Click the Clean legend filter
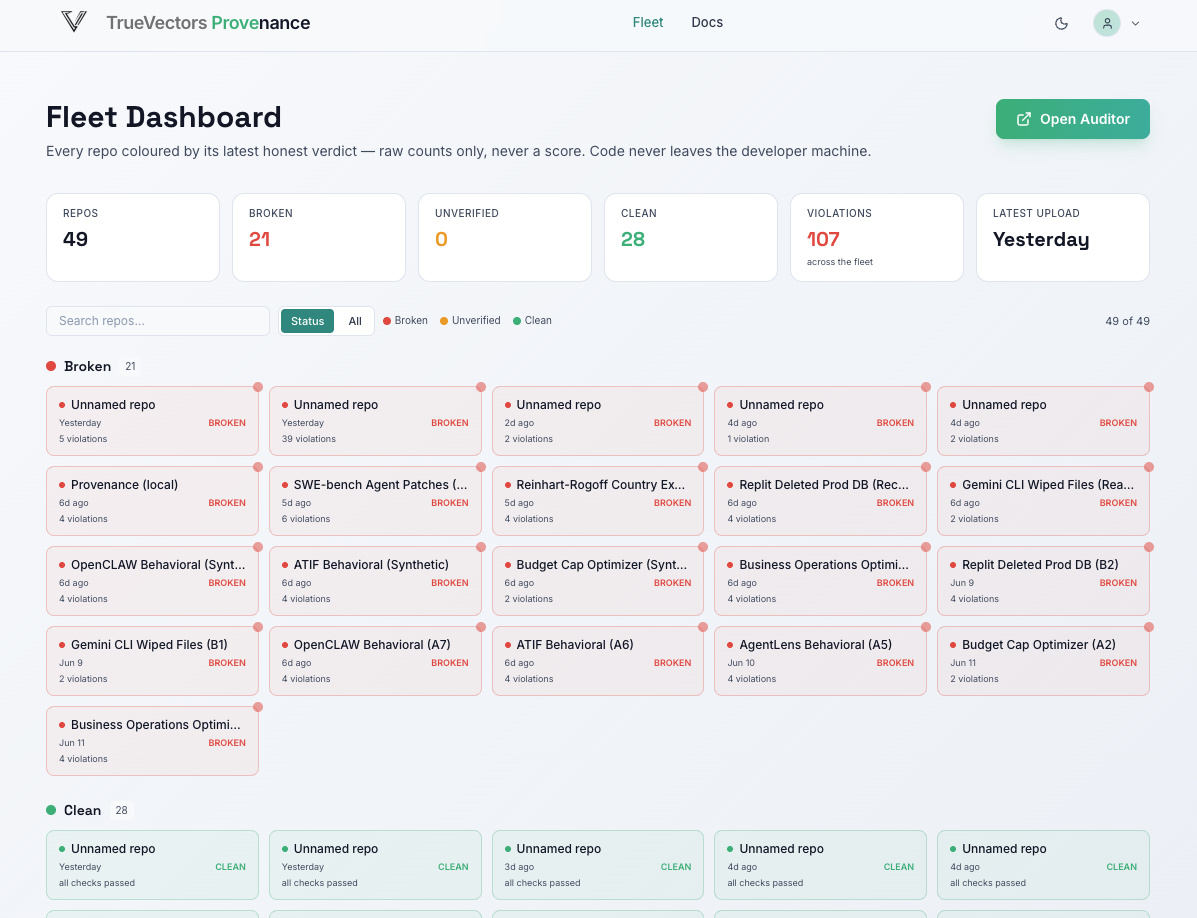 pyautogui.click(x=532, y=320)
